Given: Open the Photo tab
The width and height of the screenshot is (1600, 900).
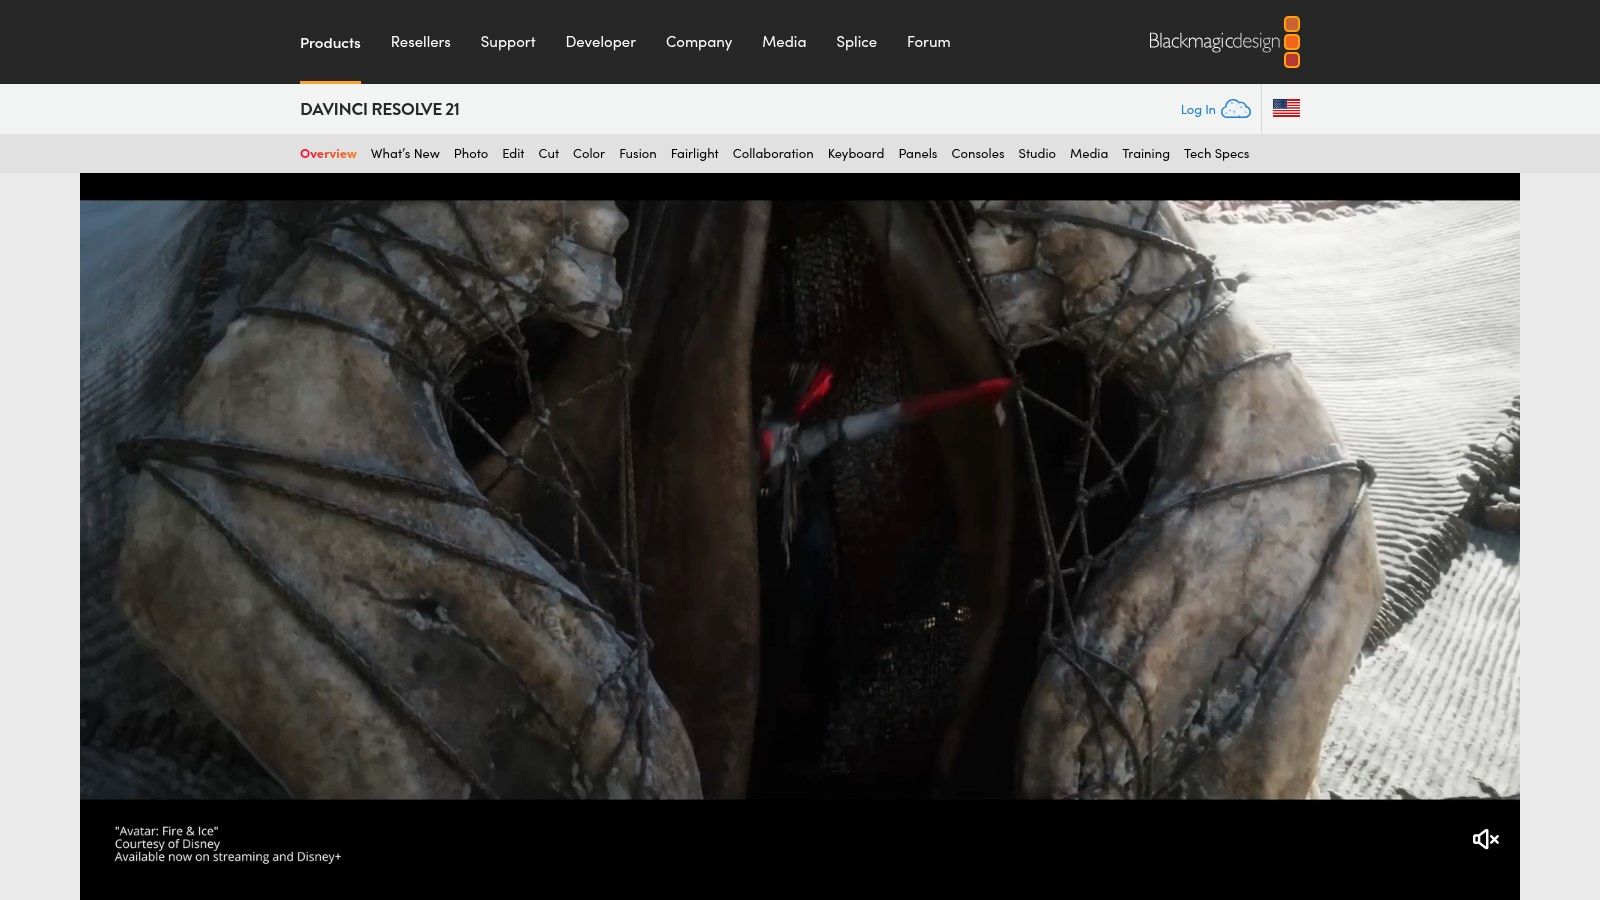Looking at the screenshot, I should (x=471, y=154).
